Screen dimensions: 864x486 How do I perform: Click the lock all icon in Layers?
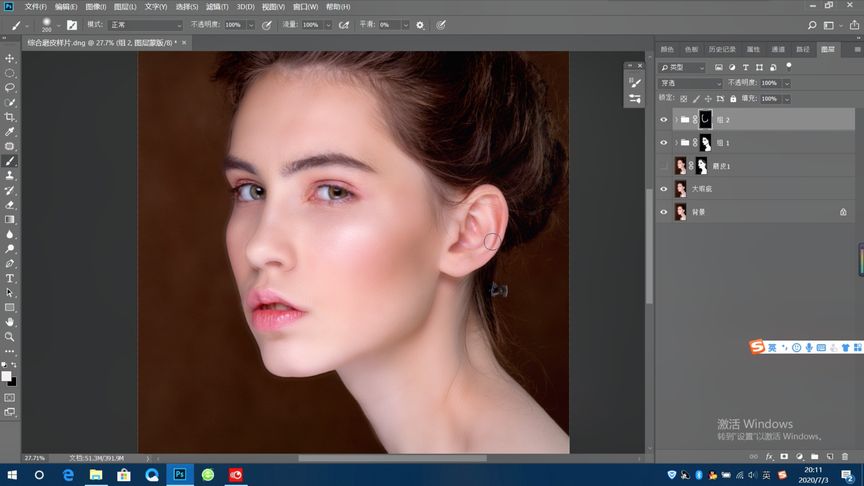(734, 99)
